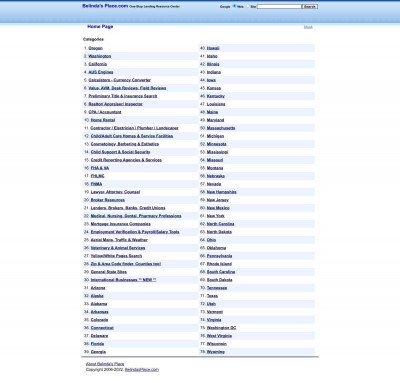
Task: Select the Web radio button
Action: (x=234, y=6)
